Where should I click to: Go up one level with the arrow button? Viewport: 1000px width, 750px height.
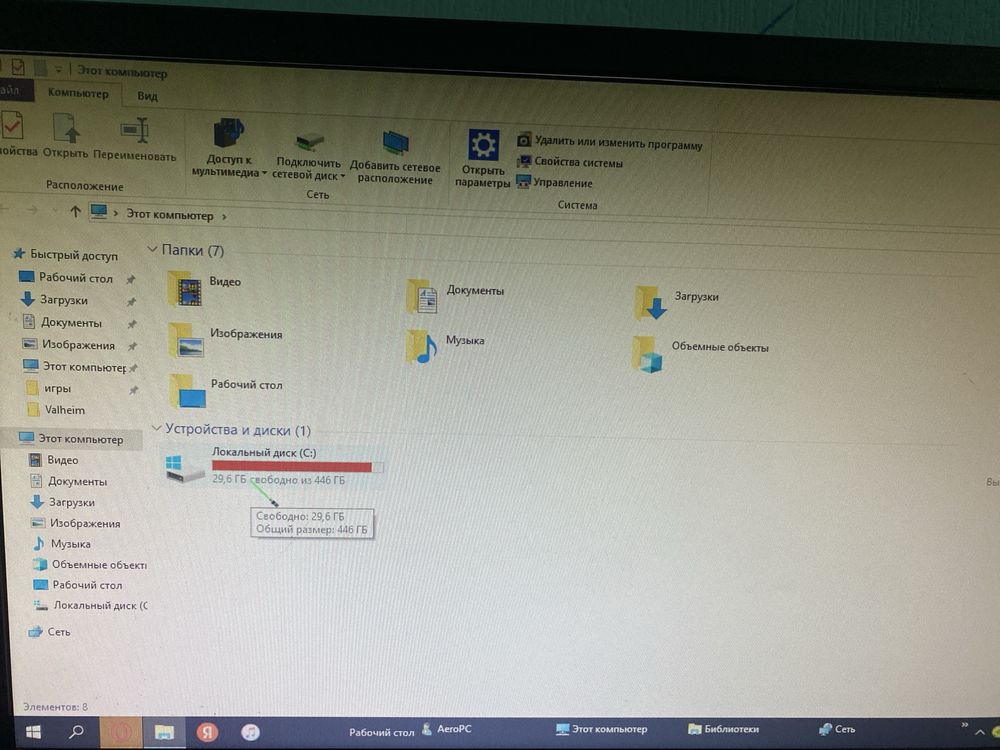point(75,212)
